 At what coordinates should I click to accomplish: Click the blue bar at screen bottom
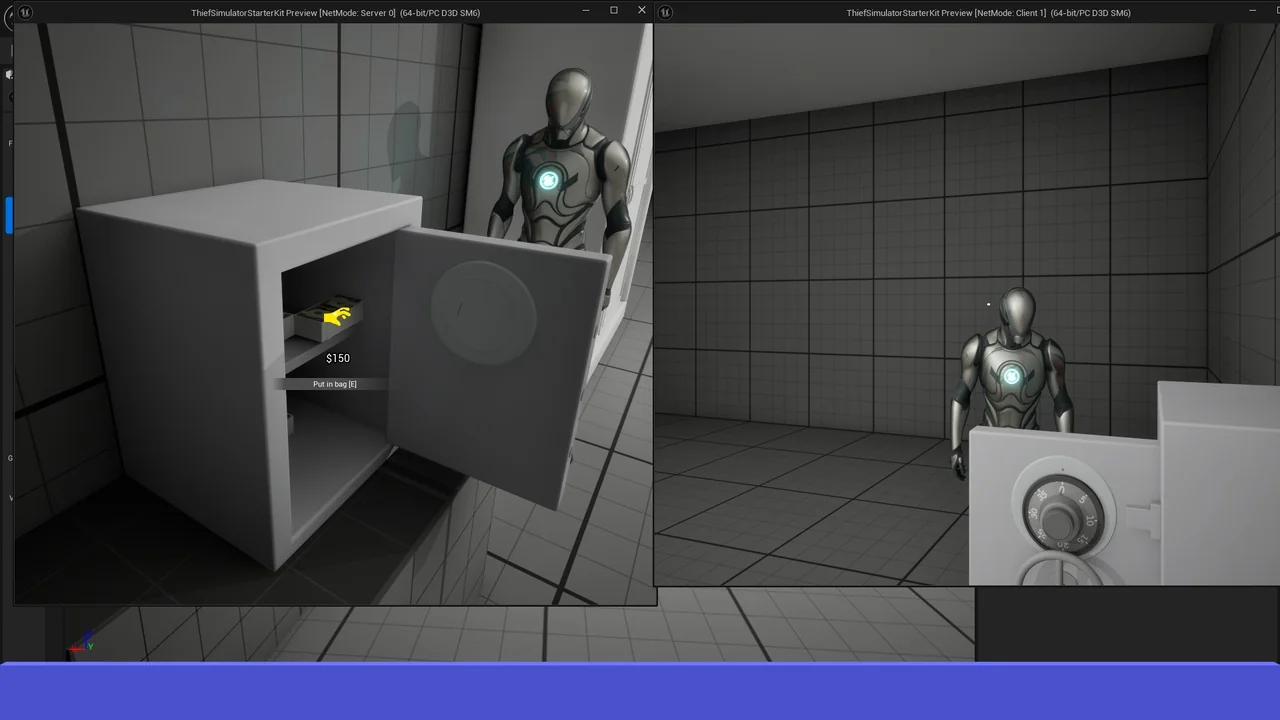point(640,692)
